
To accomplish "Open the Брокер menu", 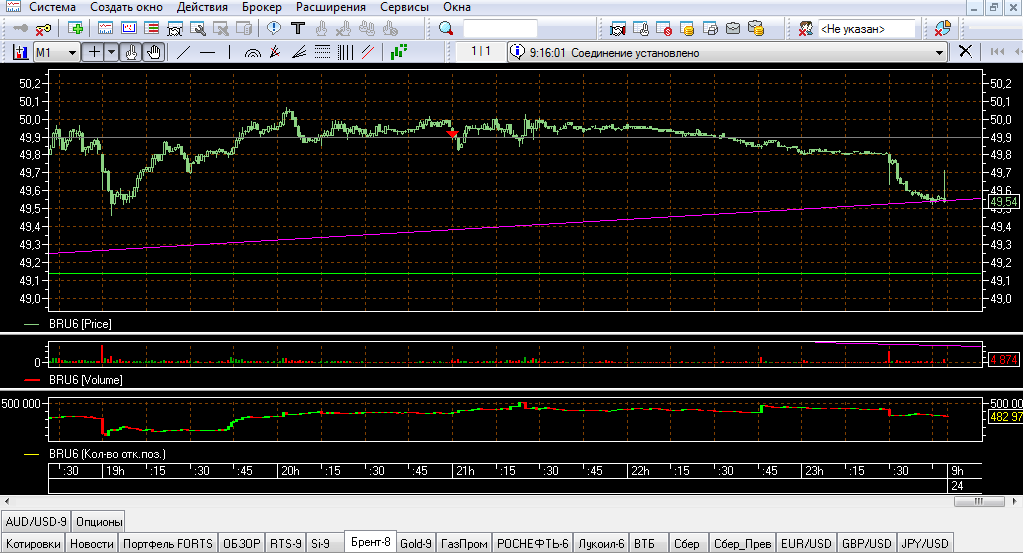I will click(x=262, y=7).
